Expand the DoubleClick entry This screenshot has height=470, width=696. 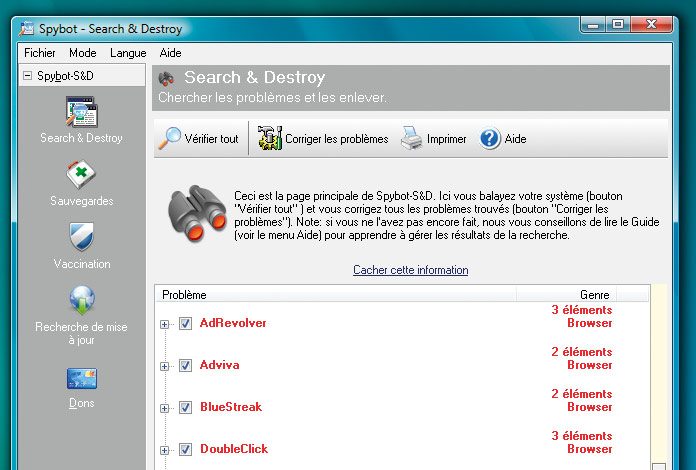(164, 450)
